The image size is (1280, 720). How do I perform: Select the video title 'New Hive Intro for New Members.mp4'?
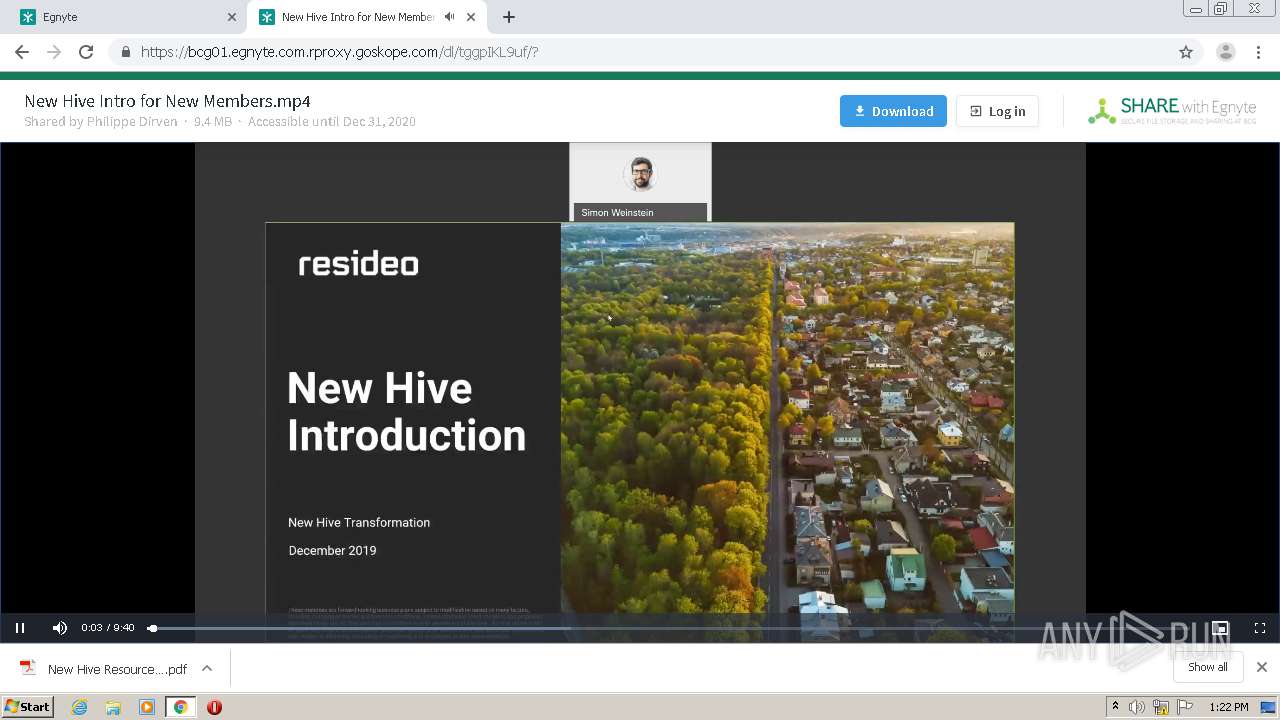[168, 101]
